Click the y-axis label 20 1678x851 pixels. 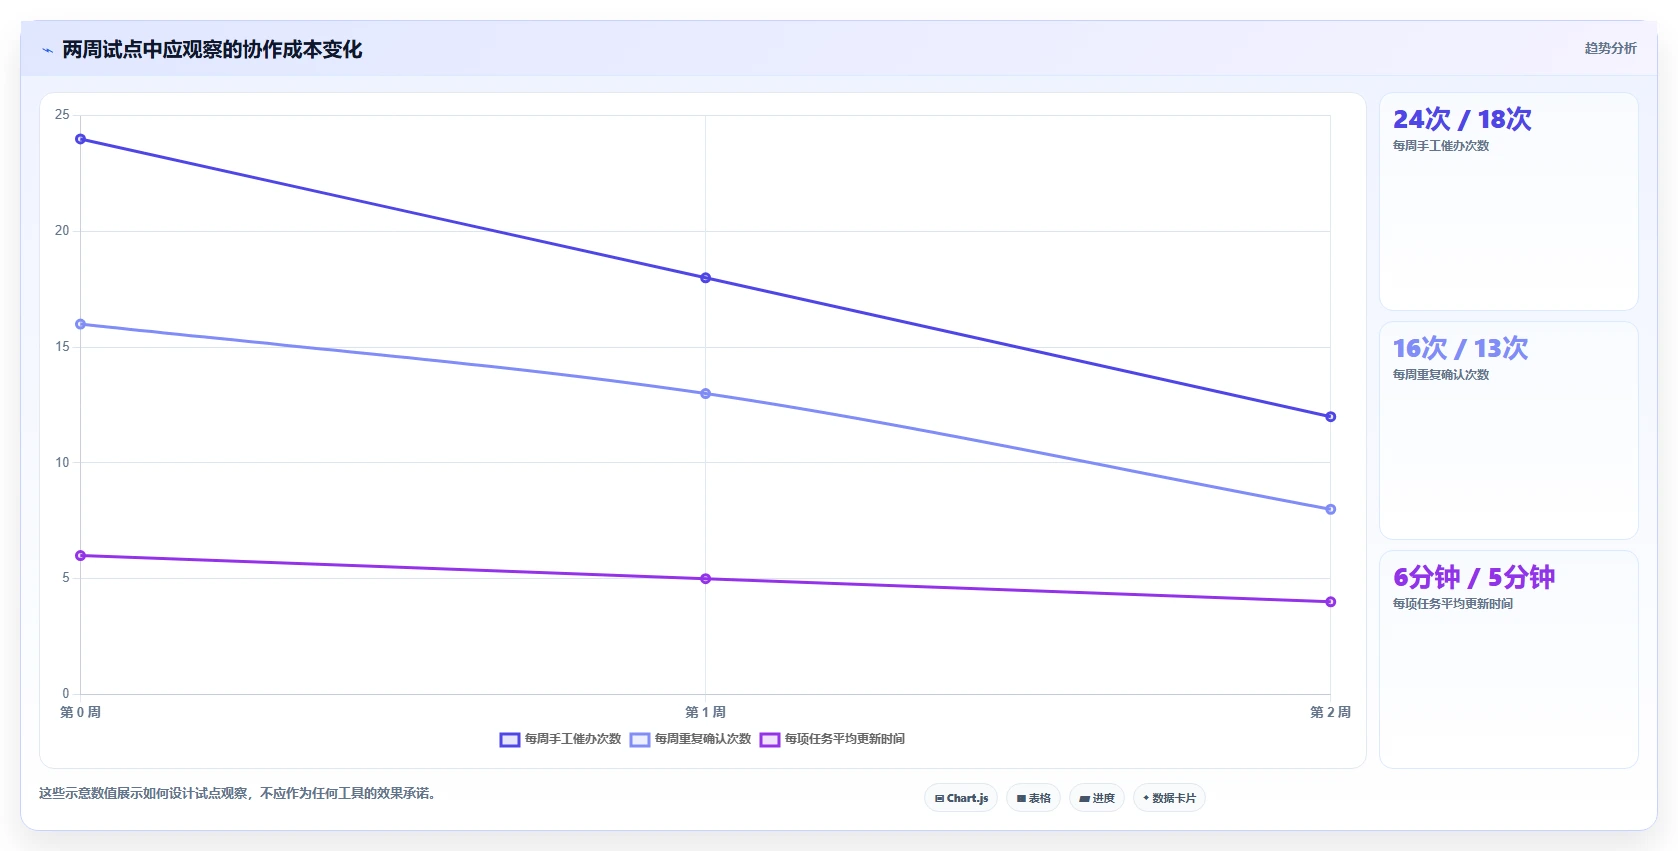(x=62, y=231)
